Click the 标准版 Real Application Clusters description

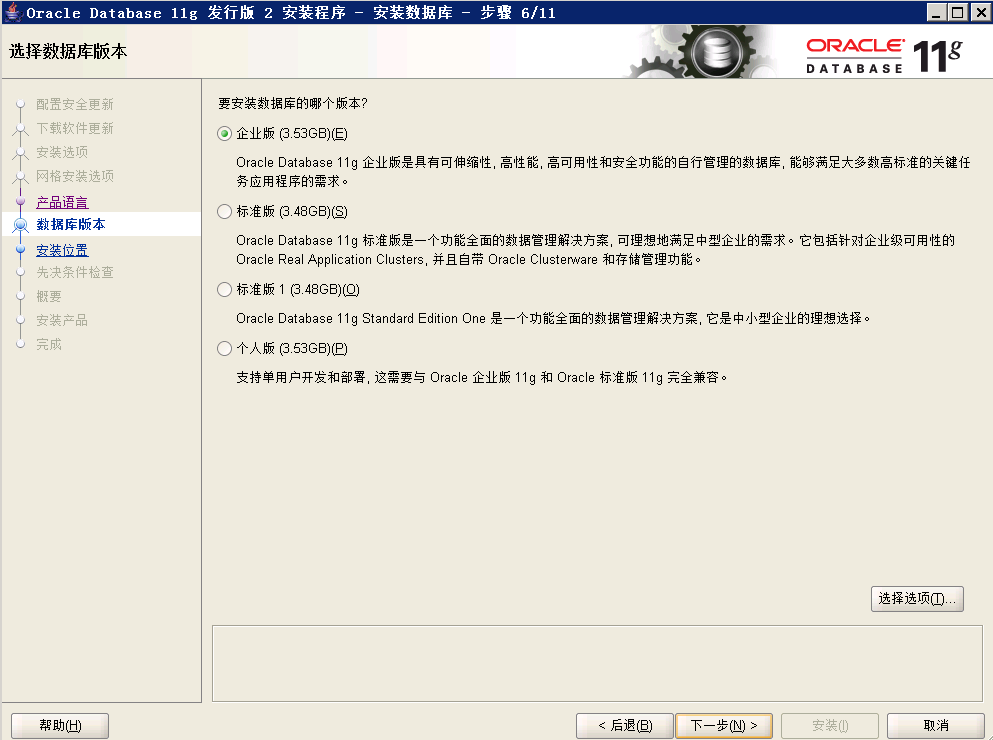(595, 250)
